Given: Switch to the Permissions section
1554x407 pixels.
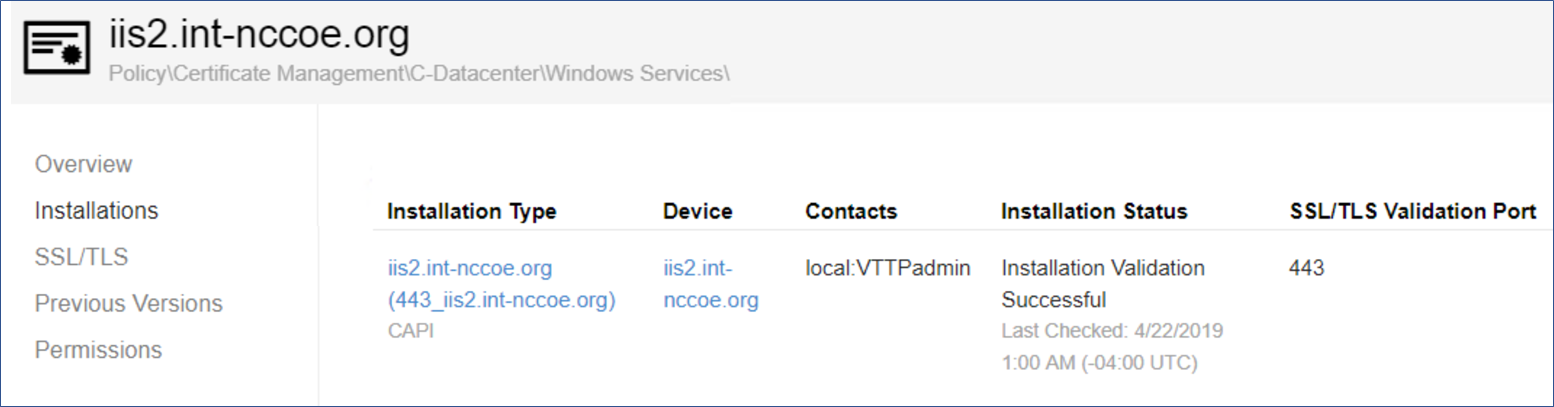Looking at the screenshot, I should [98, 350].
